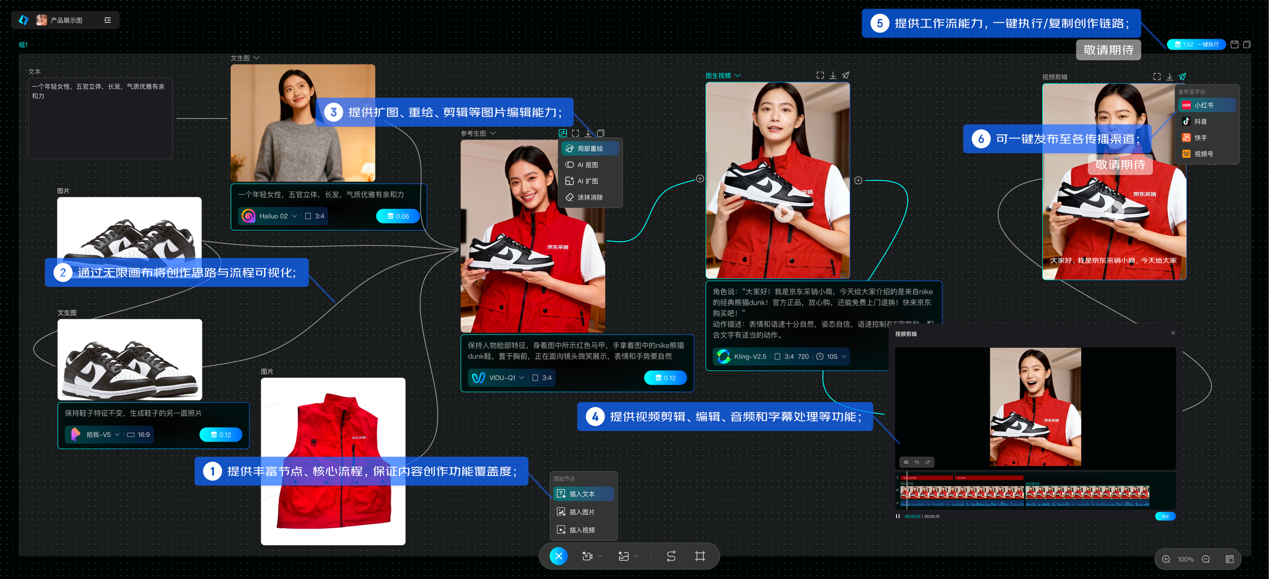The image size is (1269, 579).
Task: Close the add-node menu with blue X button
Action: point(558,556)
